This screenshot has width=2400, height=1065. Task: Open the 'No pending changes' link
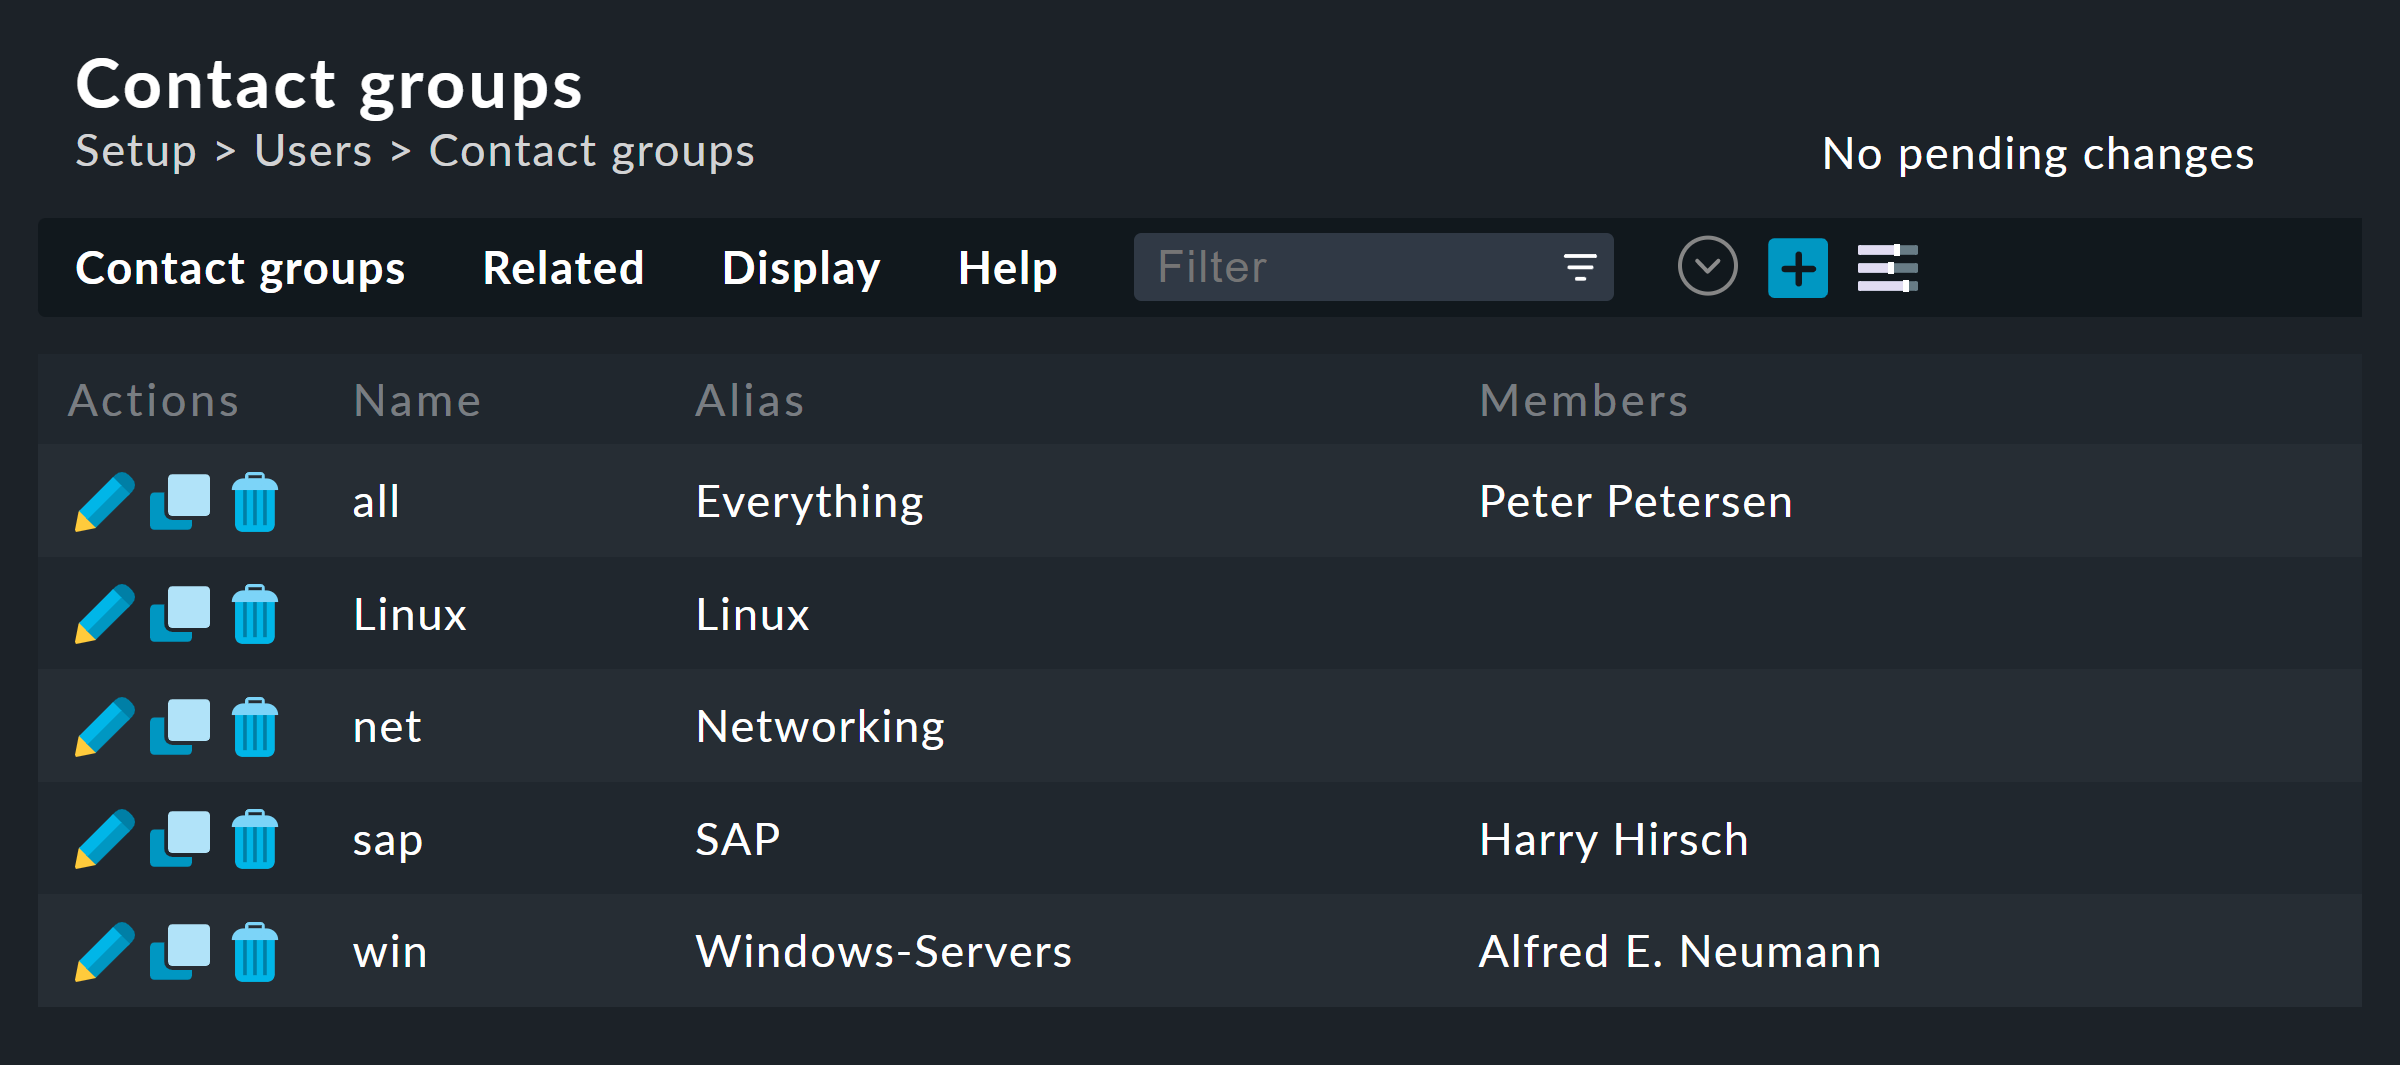point(2038,154)
